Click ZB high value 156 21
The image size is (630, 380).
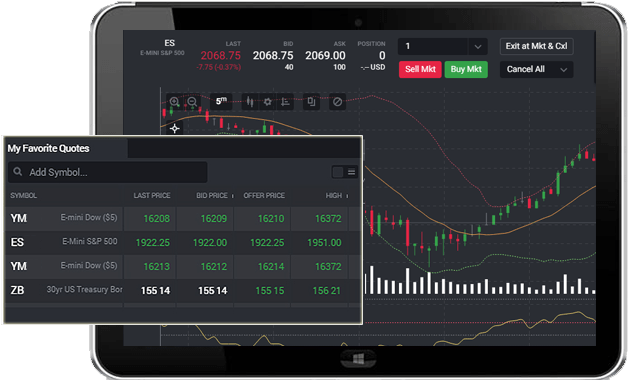click(x=327, y=290)
